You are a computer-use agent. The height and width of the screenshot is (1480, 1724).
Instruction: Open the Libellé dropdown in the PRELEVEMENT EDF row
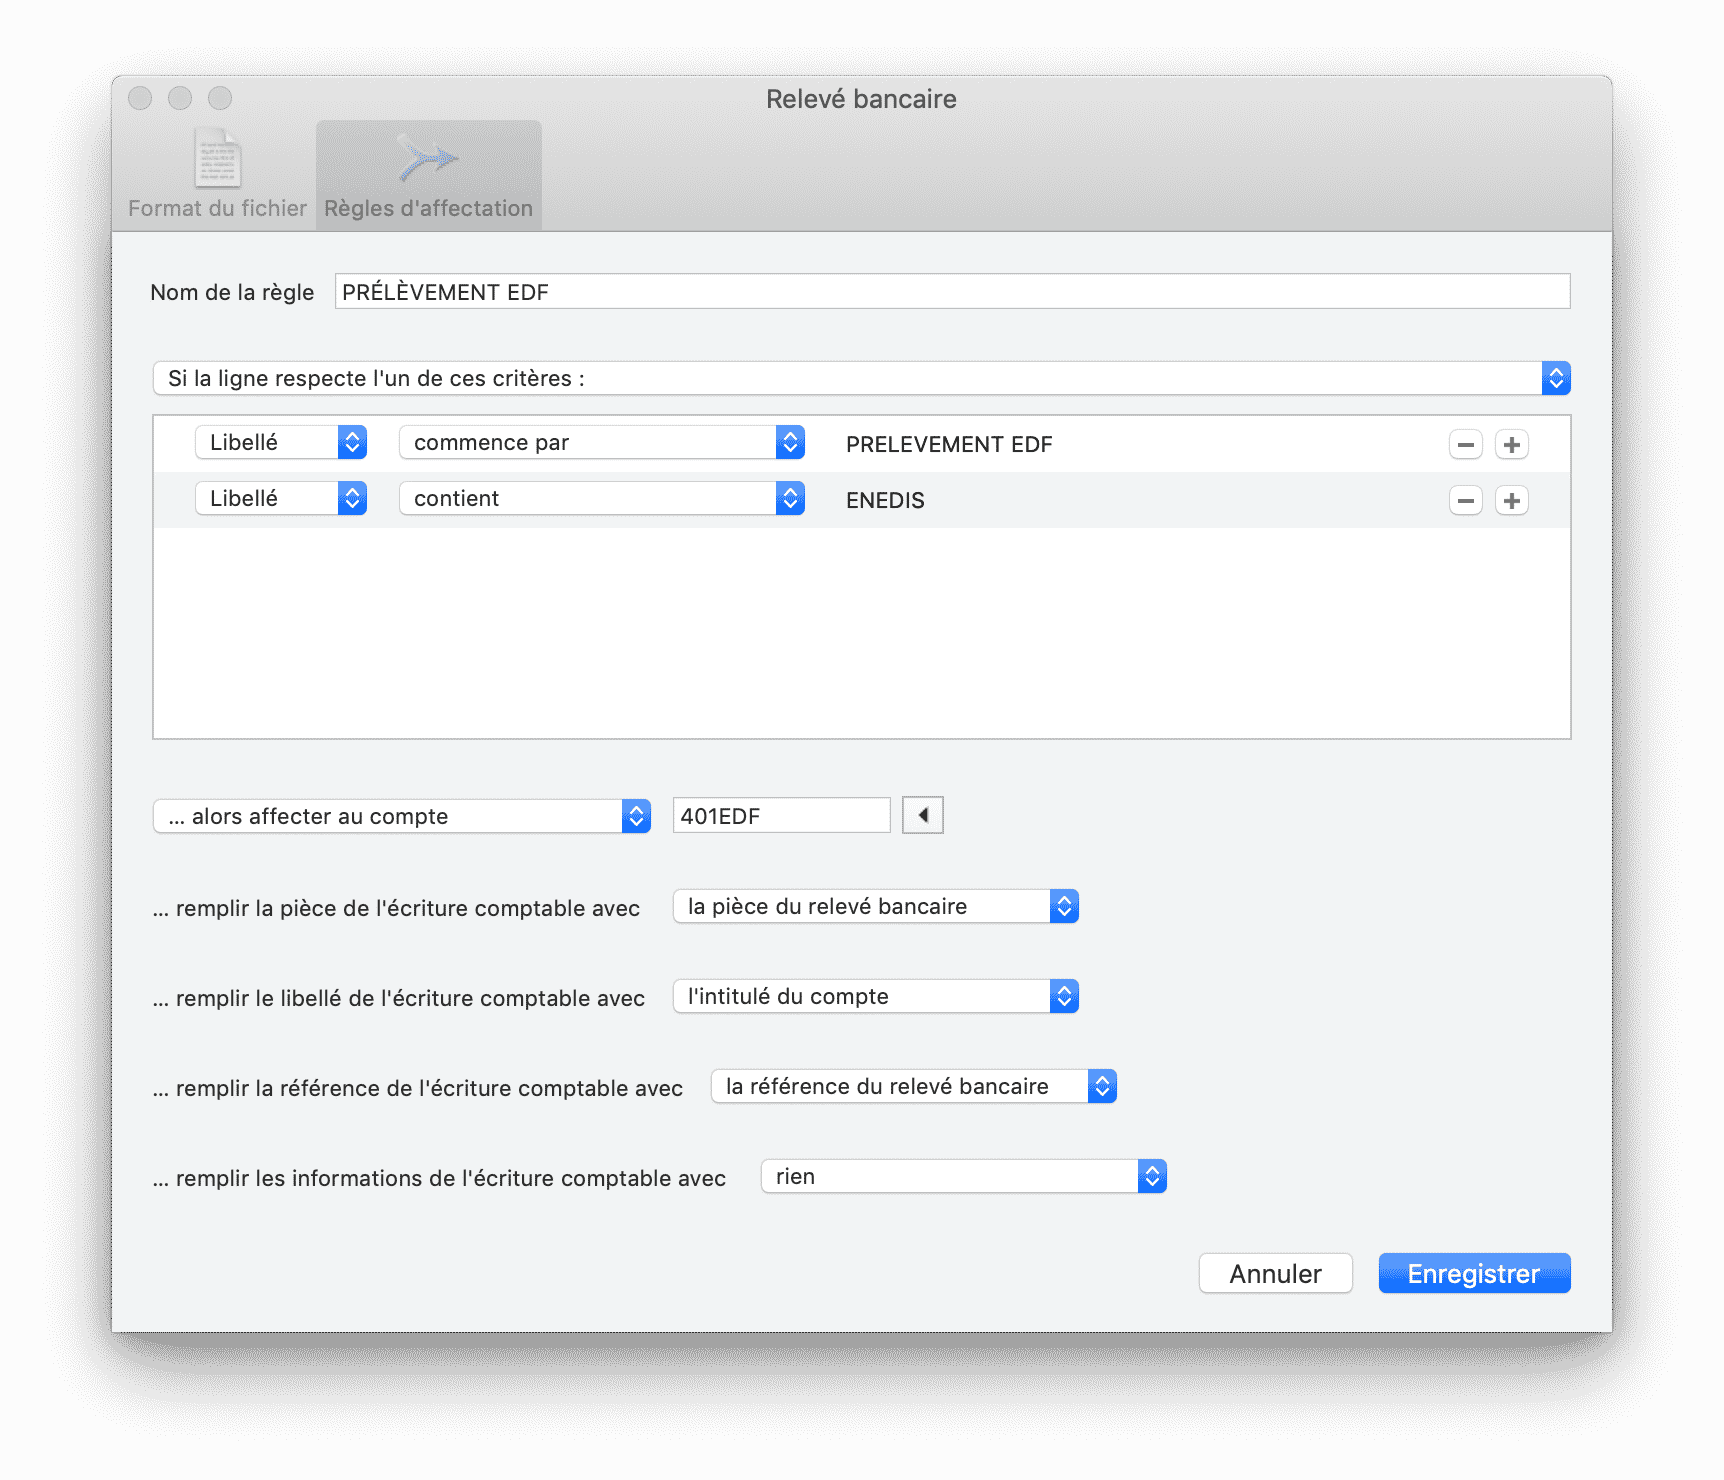pyautogui.click(x=281, y=442)
